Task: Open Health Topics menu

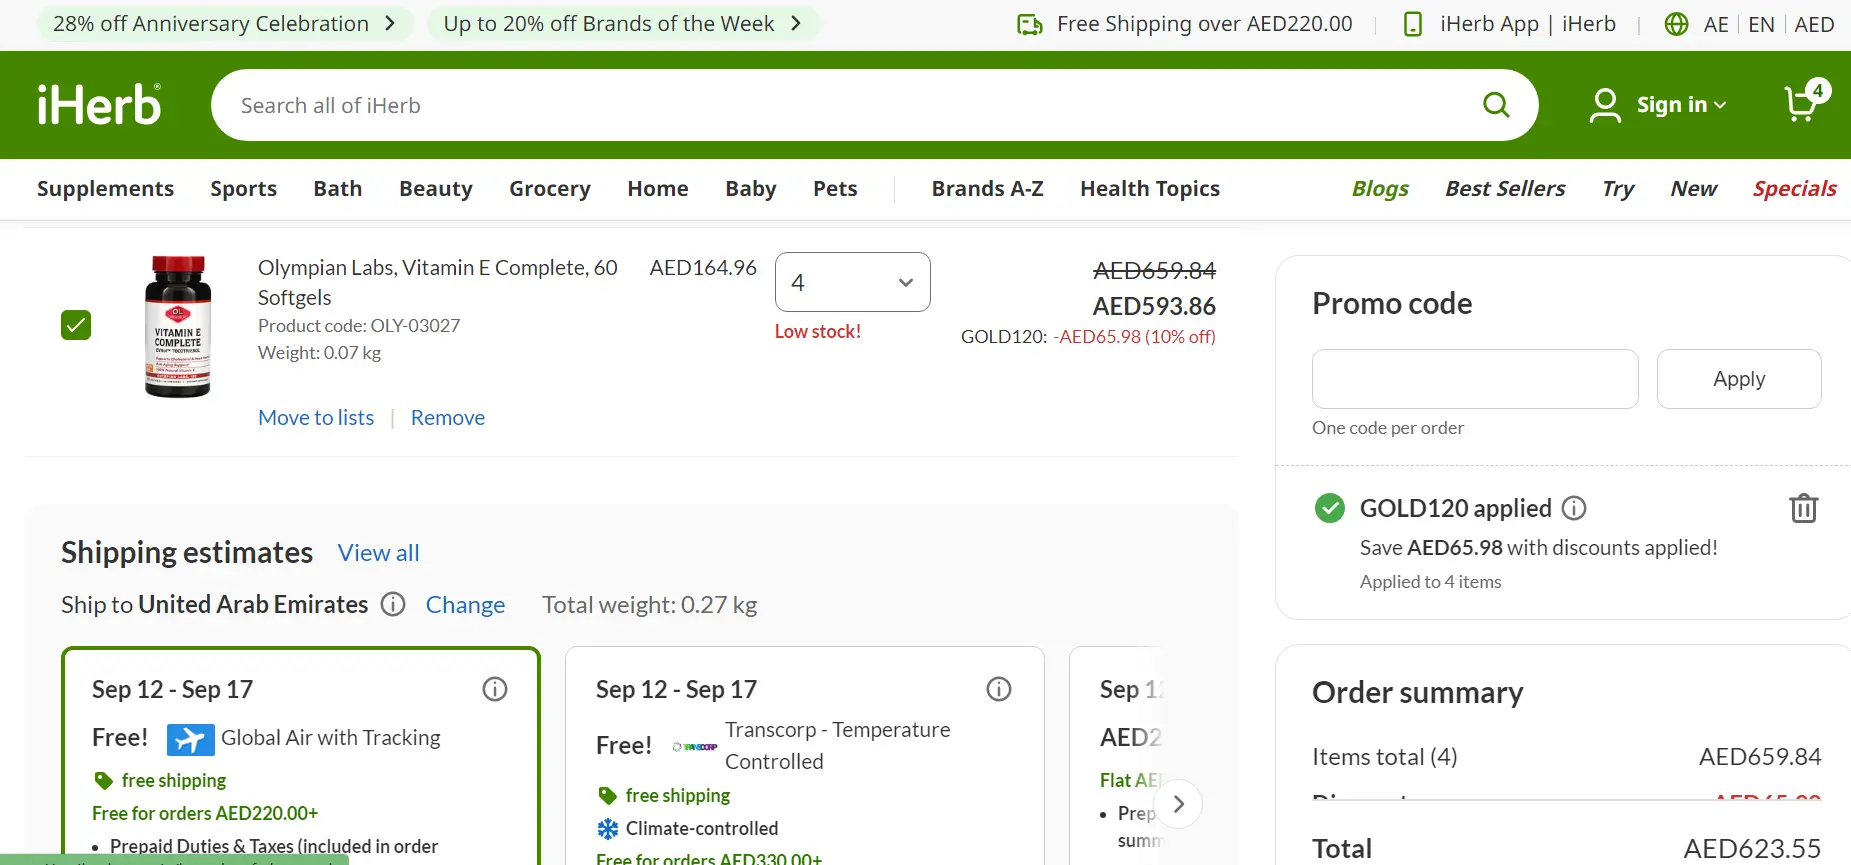Action: (1150, 189)
